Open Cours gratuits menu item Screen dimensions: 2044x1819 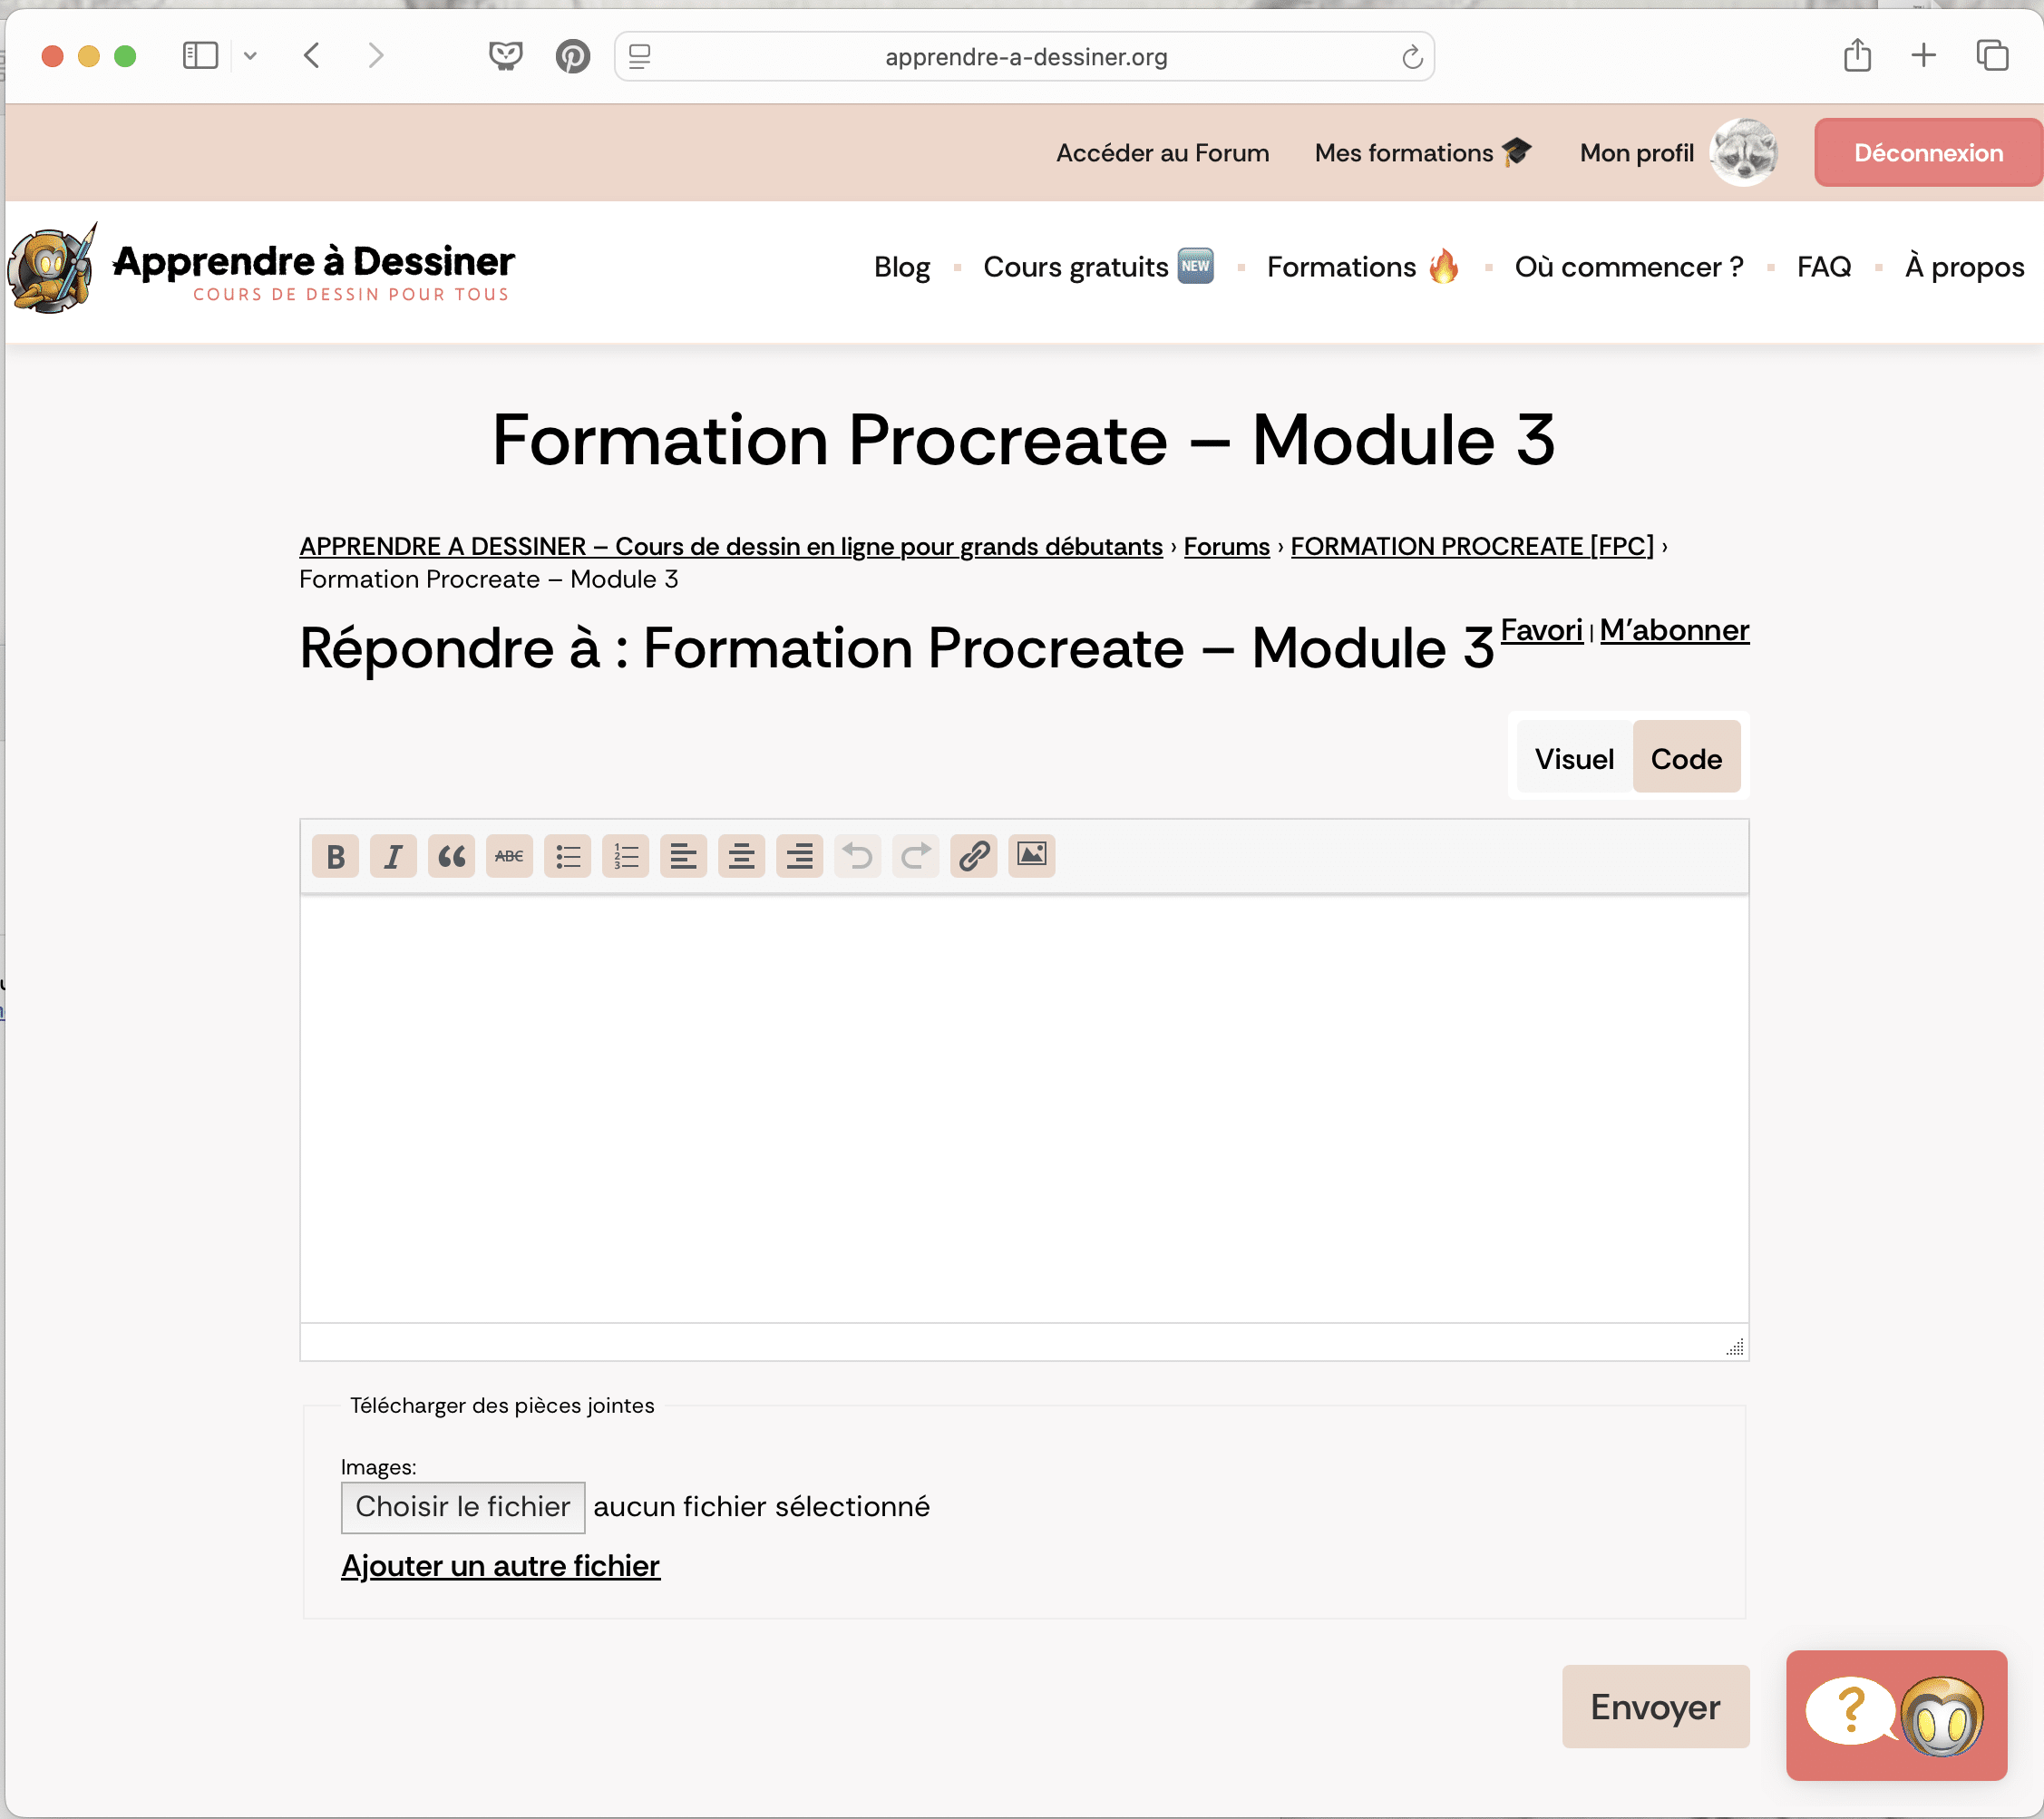1098,267
